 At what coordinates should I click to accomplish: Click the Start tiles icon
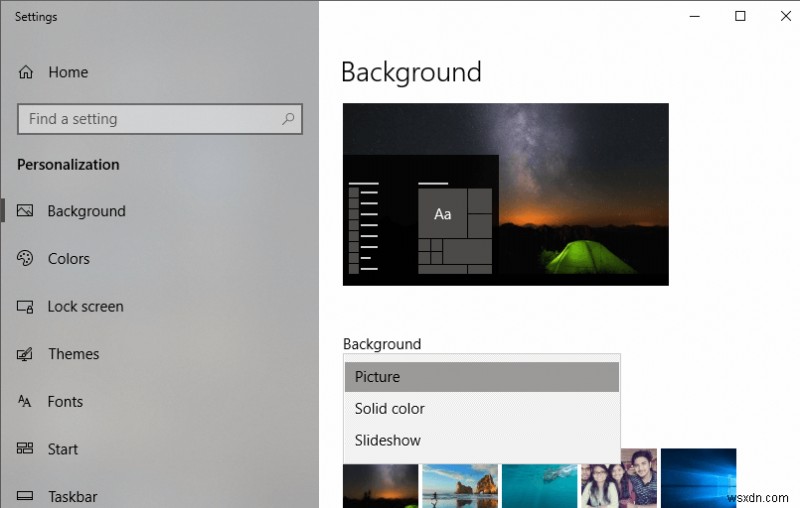25,449
